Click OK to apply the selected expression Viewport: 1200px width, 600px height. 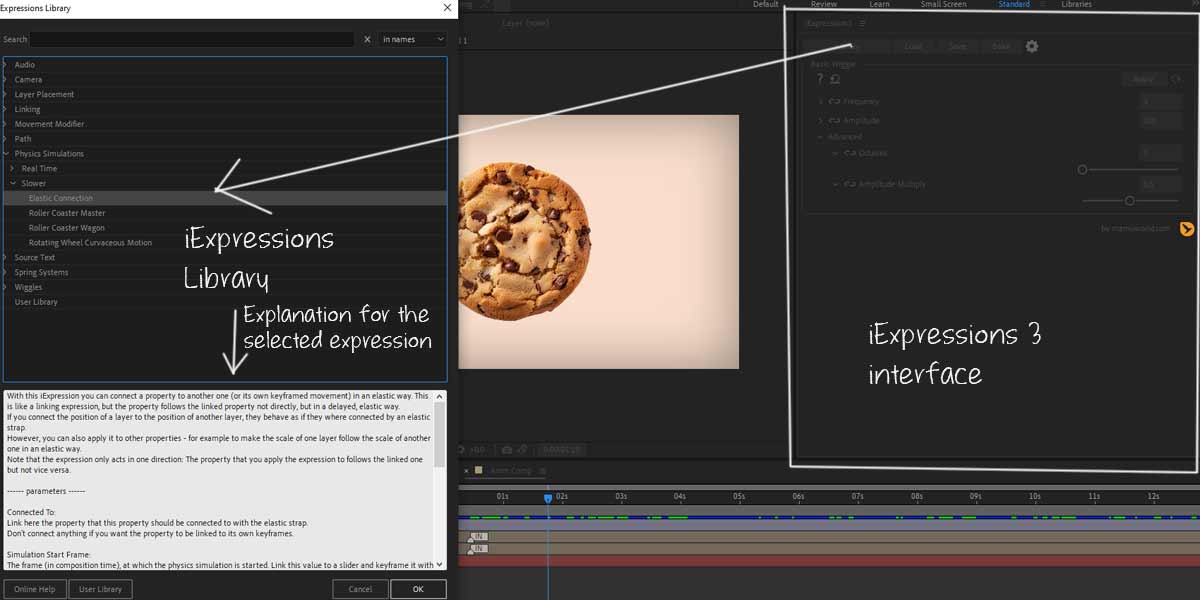pos(418,588)
